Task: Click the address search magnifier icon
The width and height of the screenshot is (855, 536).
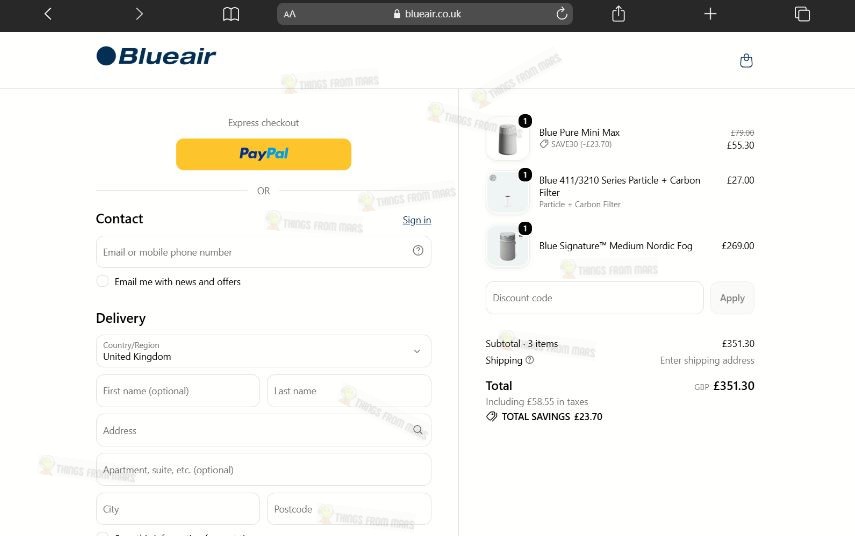Action: [418, 430]
